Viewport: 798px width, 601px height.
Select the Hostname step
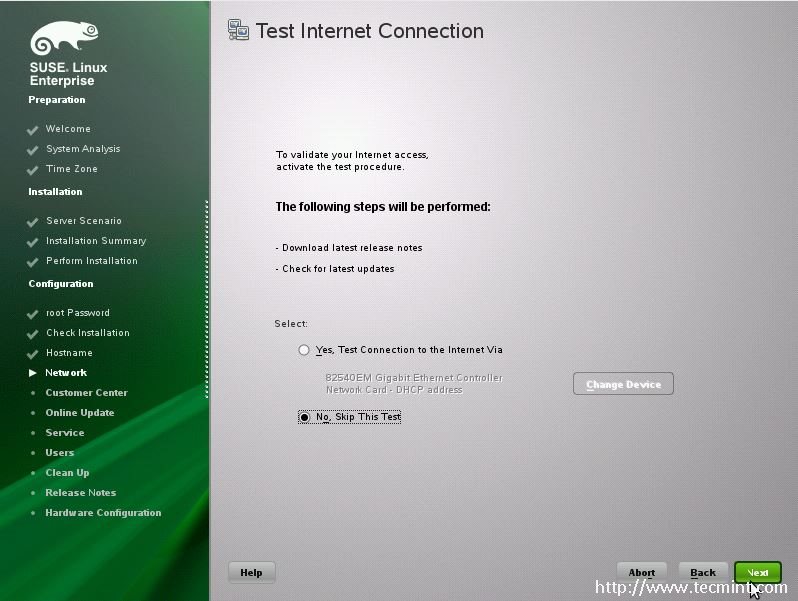(69, 353)
